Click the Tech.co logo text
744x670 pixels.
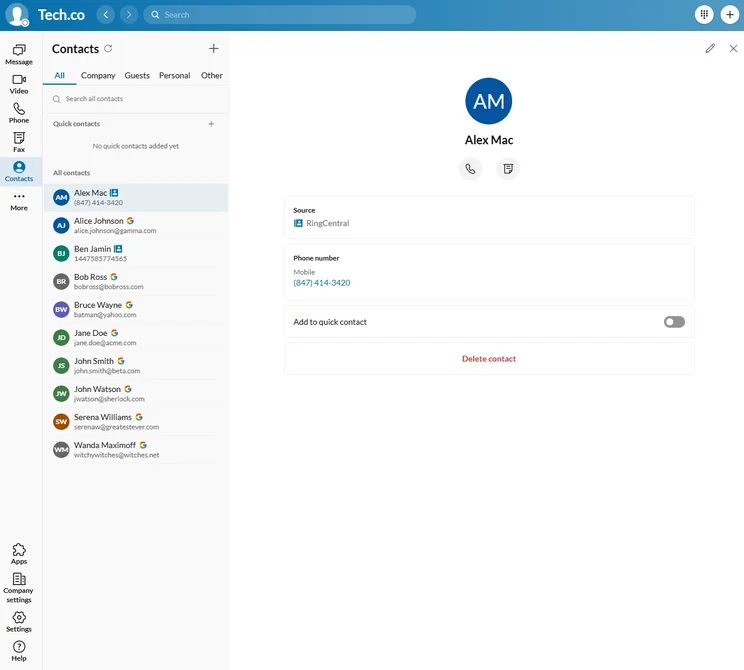pos(61,15)
